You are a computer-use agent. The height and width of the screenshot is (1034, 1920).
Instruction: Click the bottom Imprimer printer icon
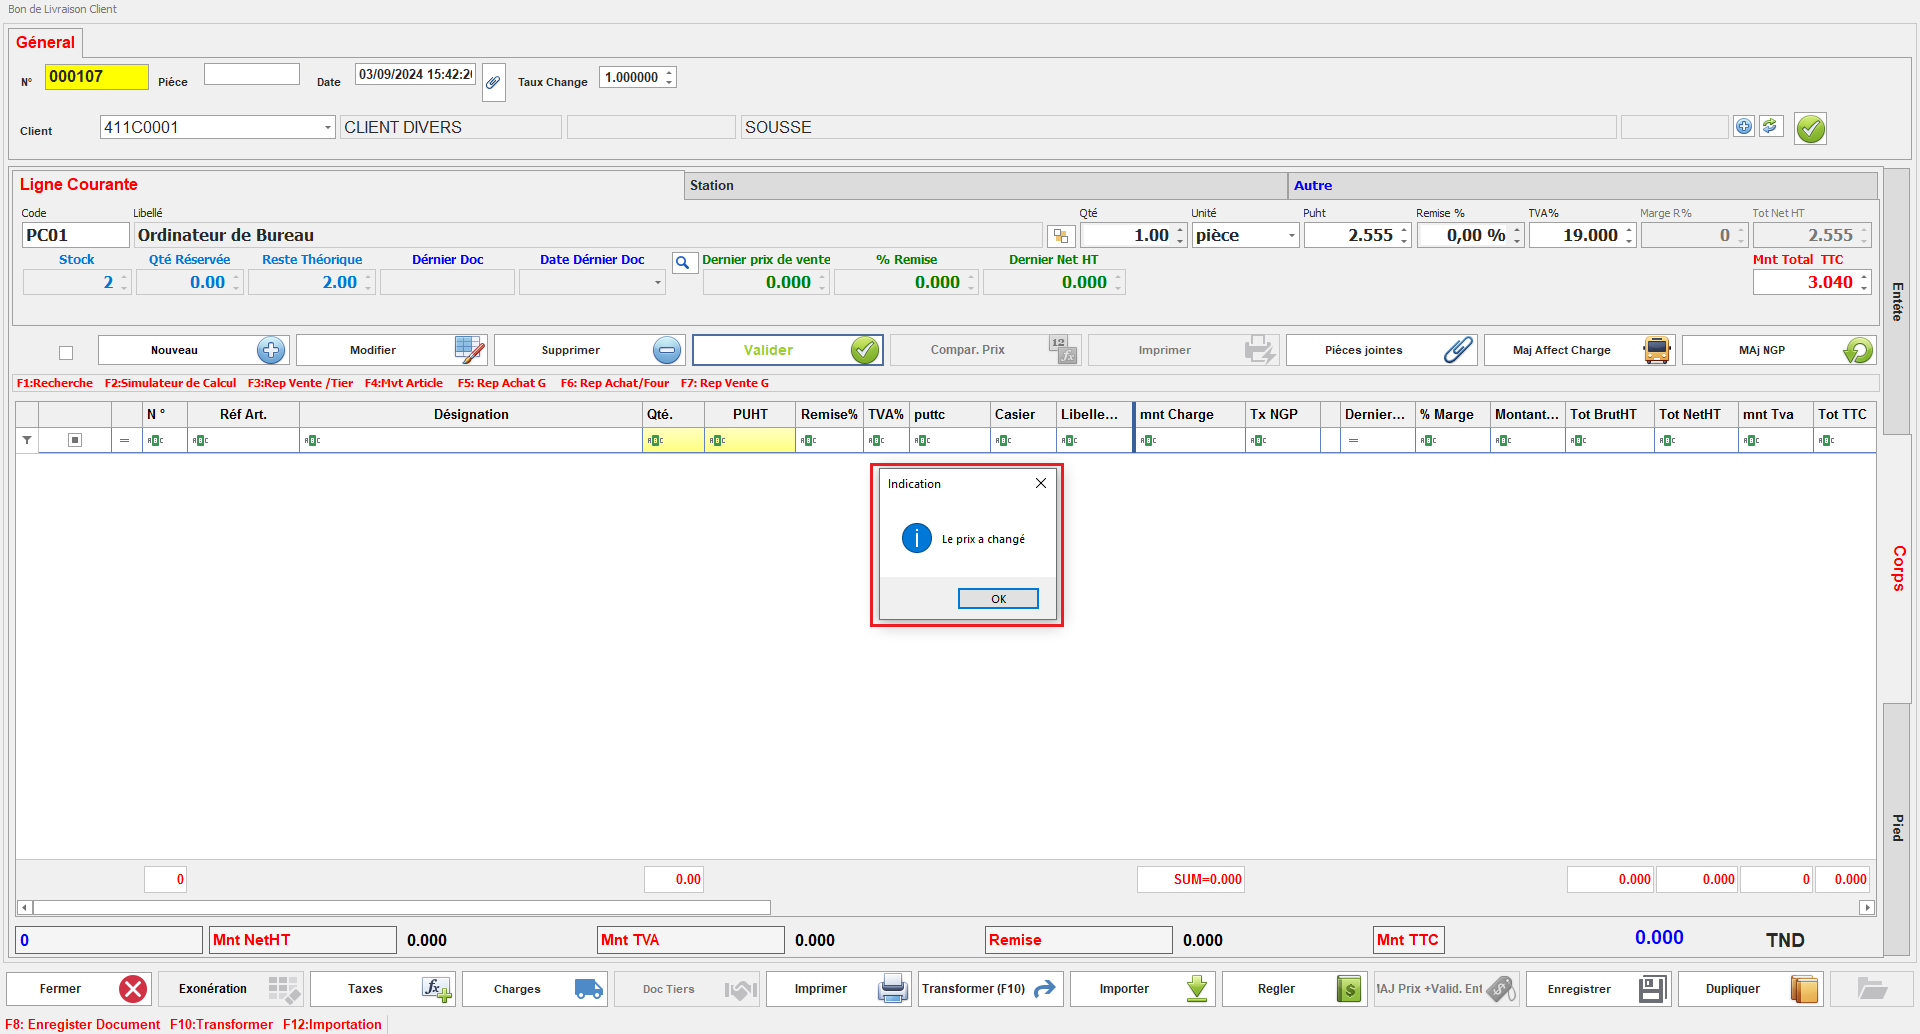click(x=892, y=989)
